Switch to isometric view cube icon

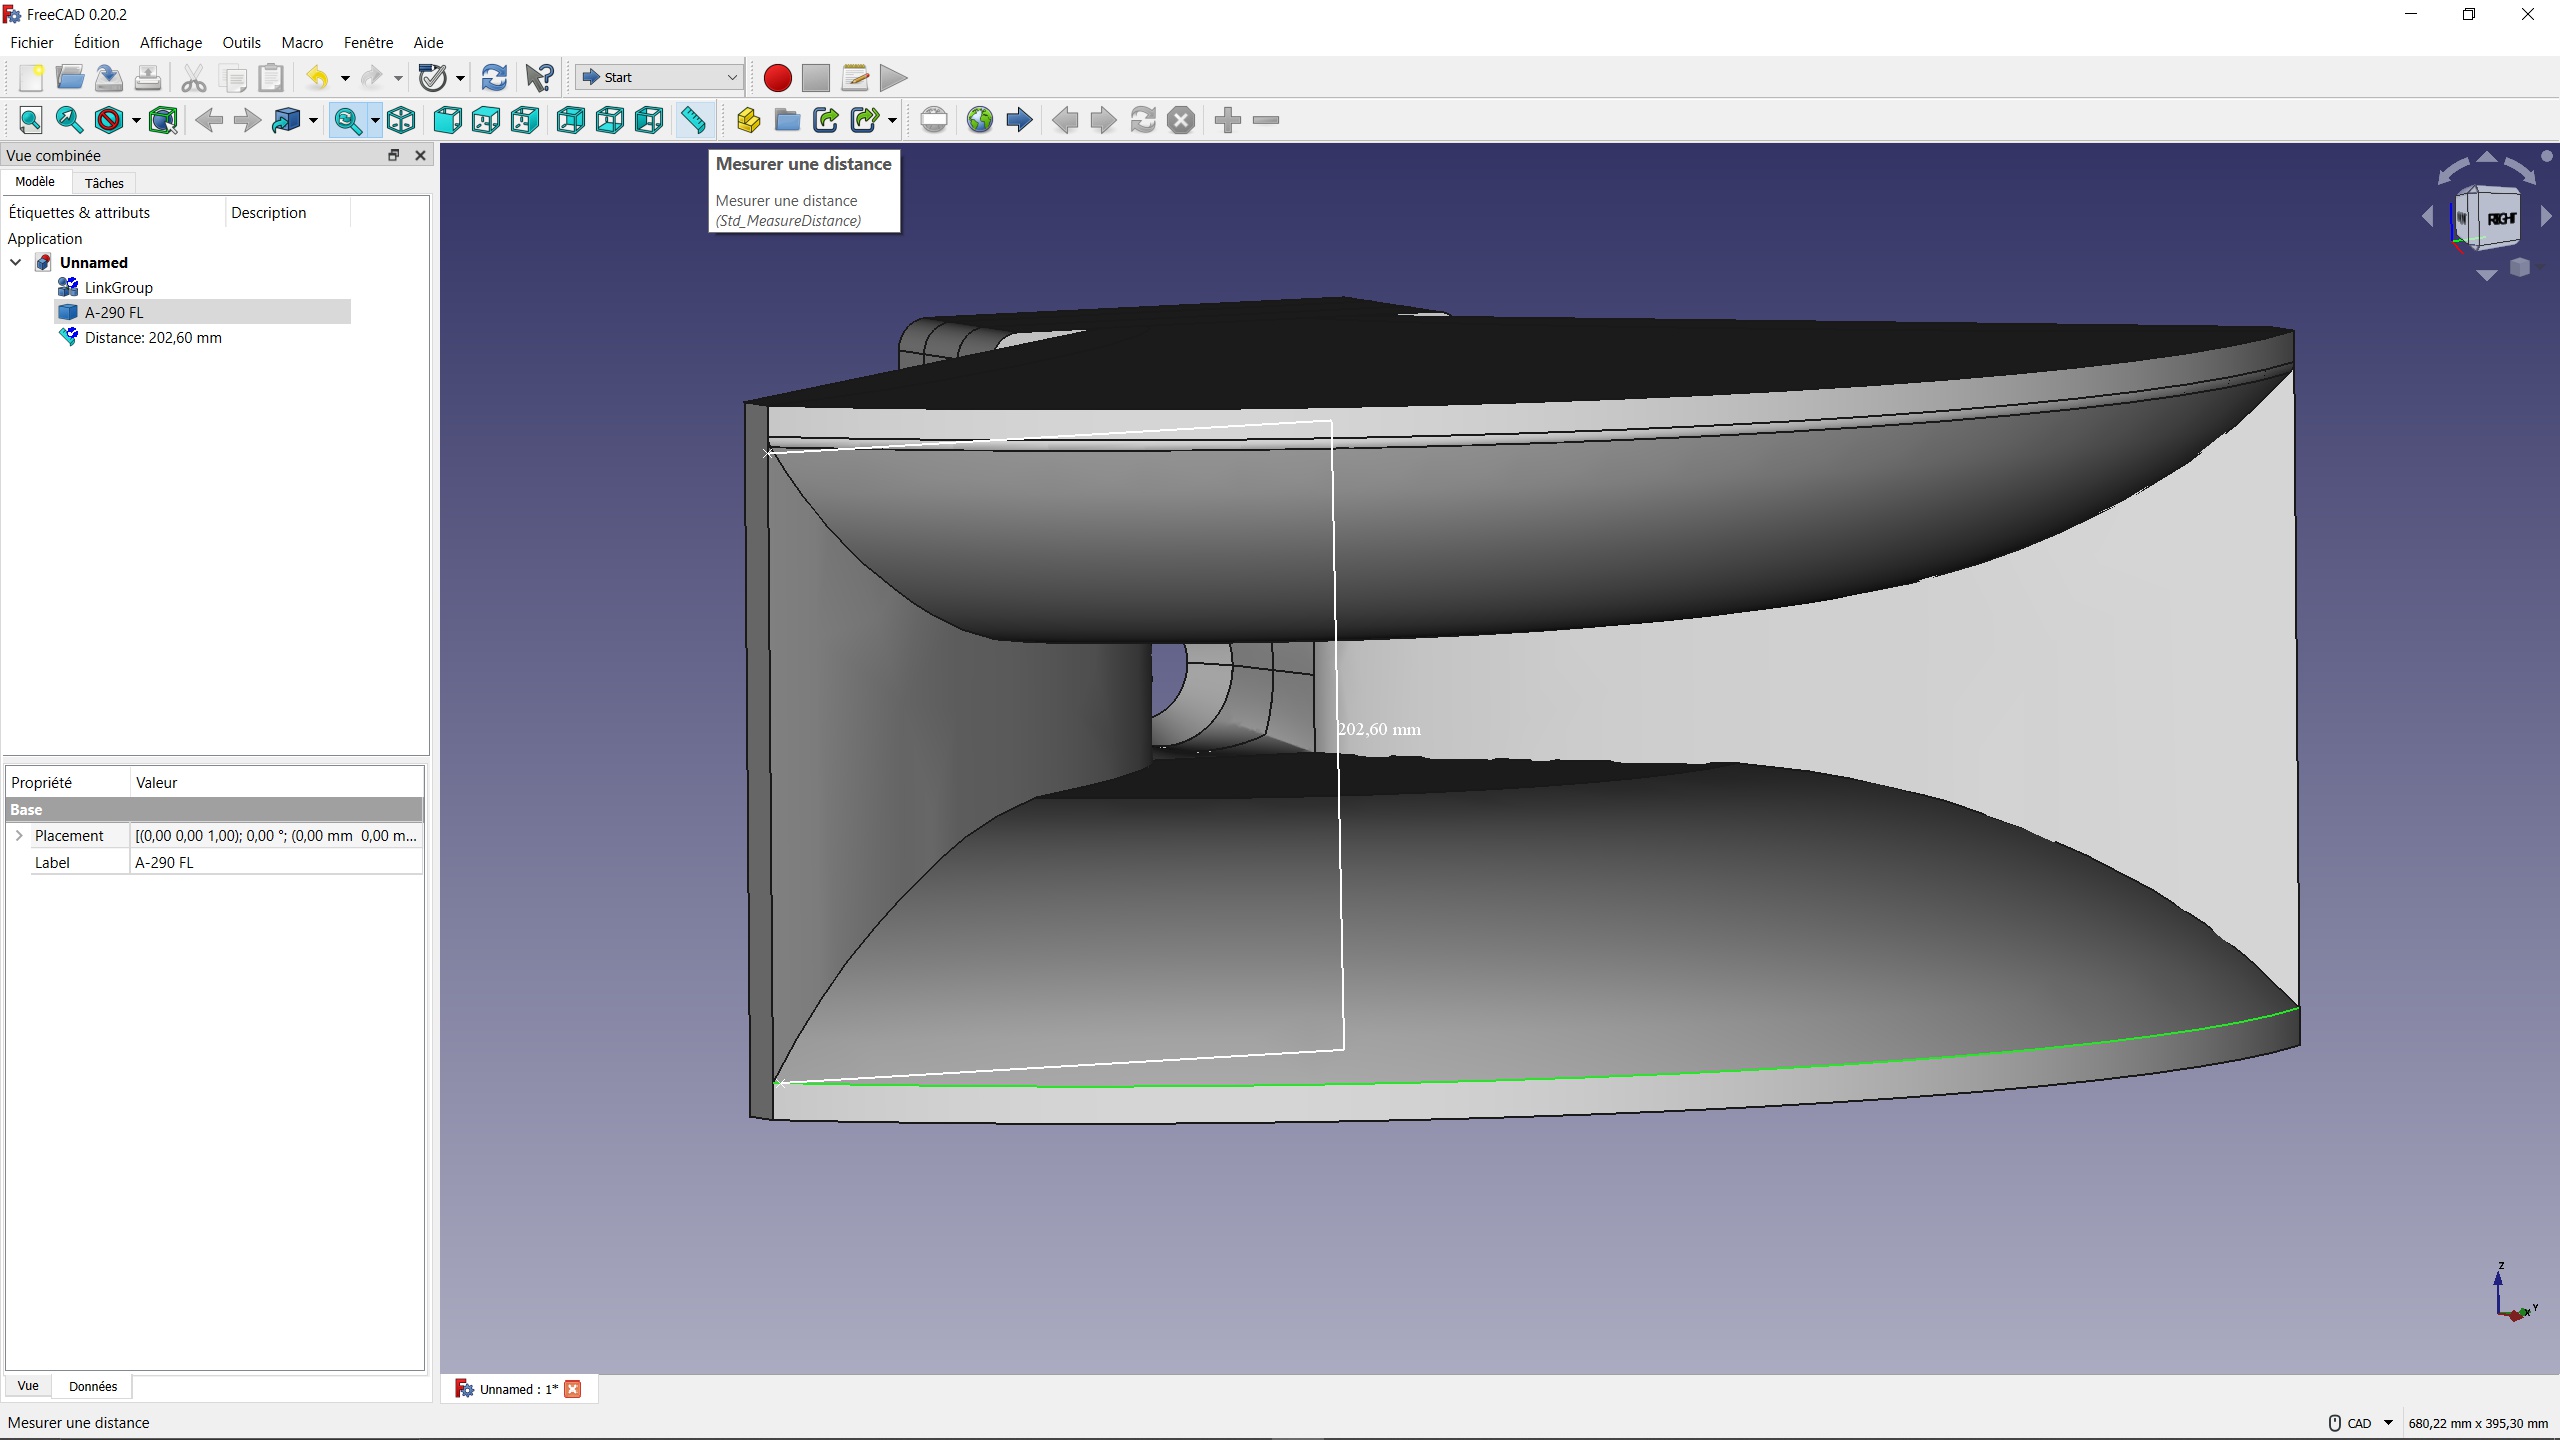[401, 120]
